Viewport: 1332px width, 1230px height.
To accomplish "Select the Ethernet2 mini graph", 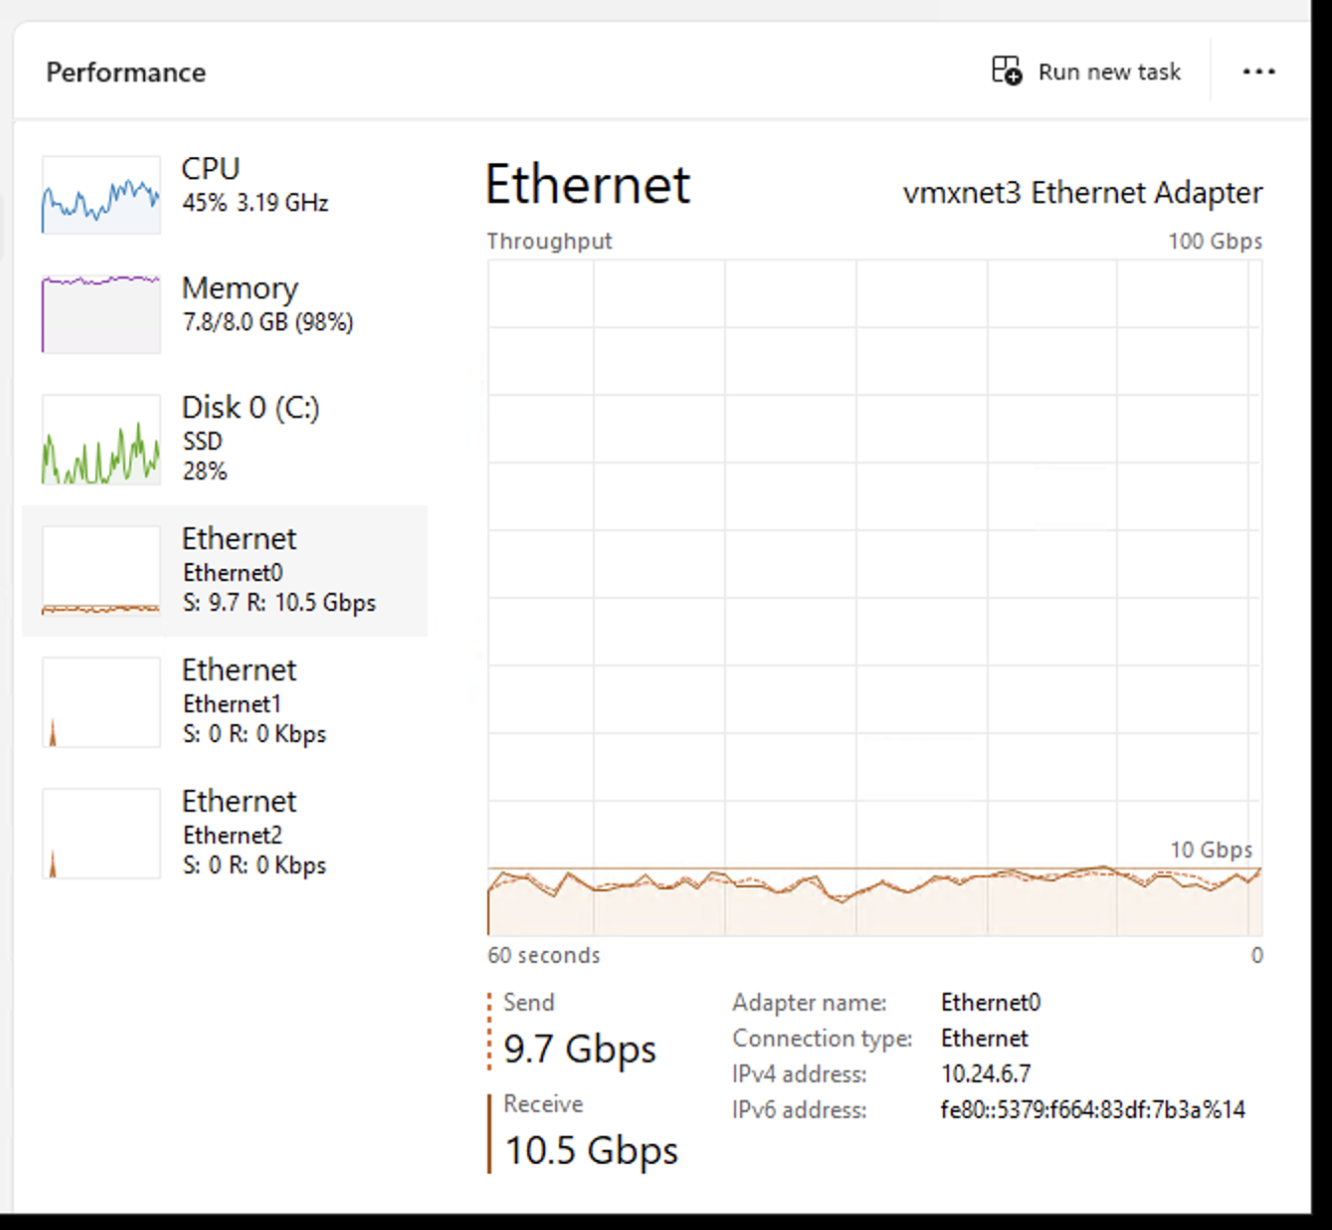I will (x=101, y=833).
